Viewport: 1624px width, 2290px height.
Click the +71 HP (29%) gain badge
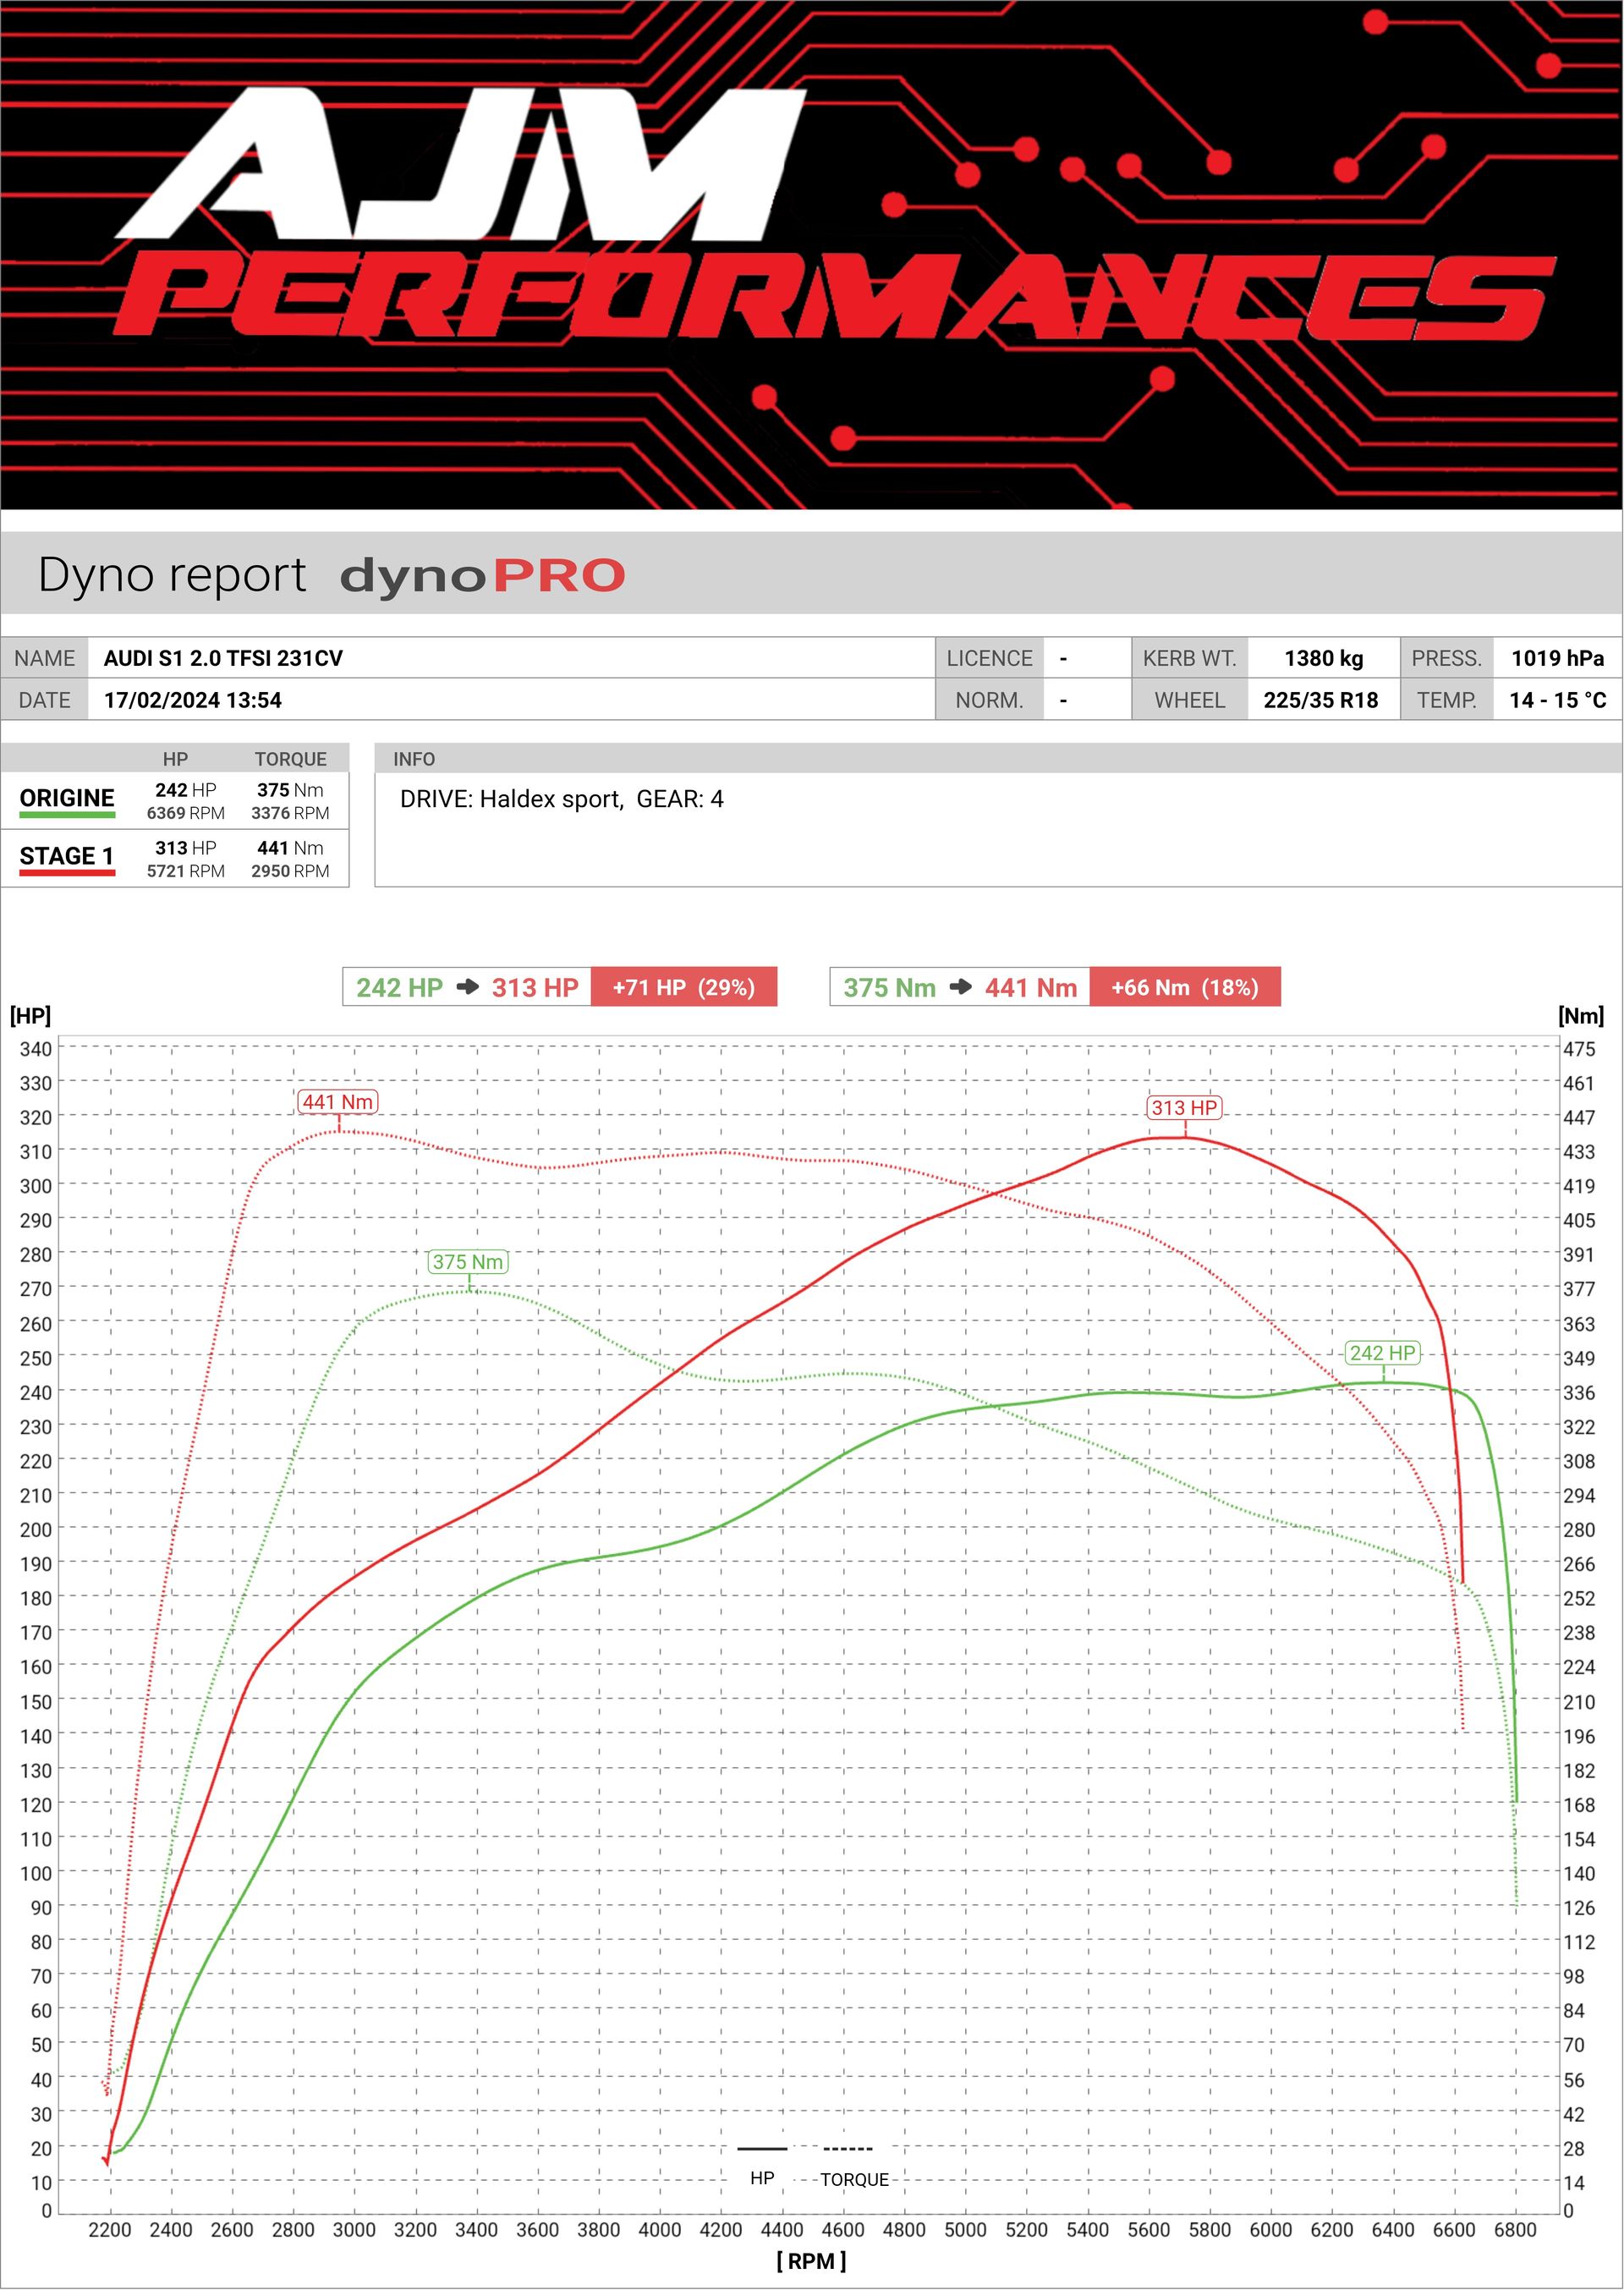tap(683, 987)
